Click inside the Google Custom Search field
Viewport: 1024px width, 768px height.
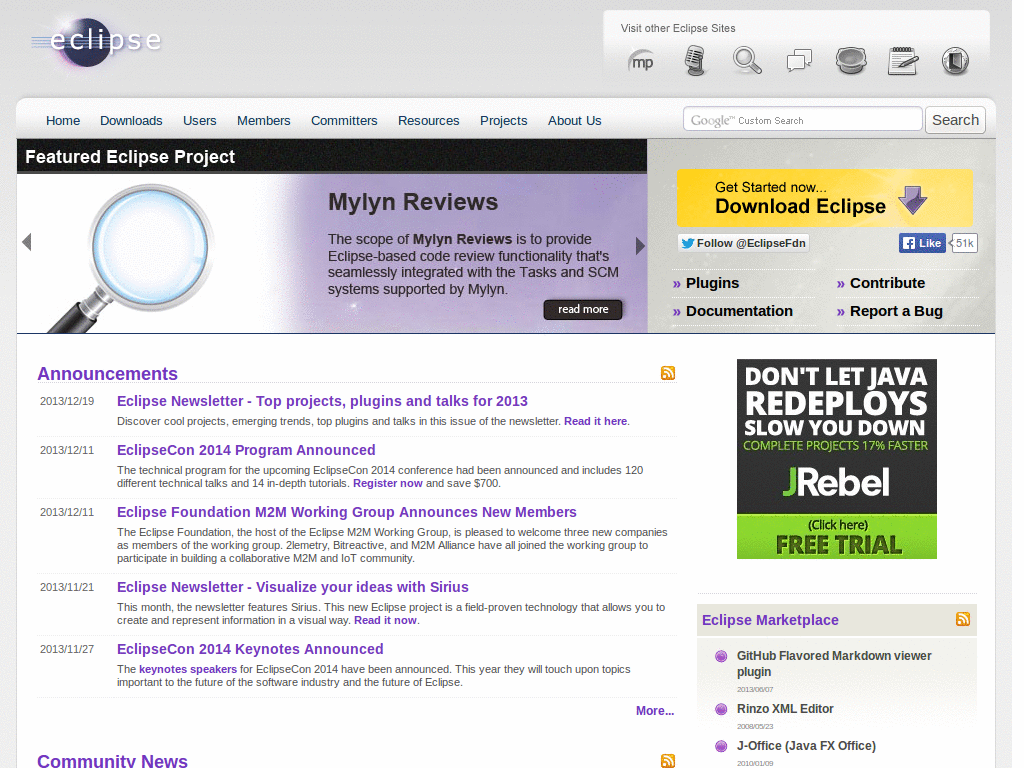click(x=802, y=119)
